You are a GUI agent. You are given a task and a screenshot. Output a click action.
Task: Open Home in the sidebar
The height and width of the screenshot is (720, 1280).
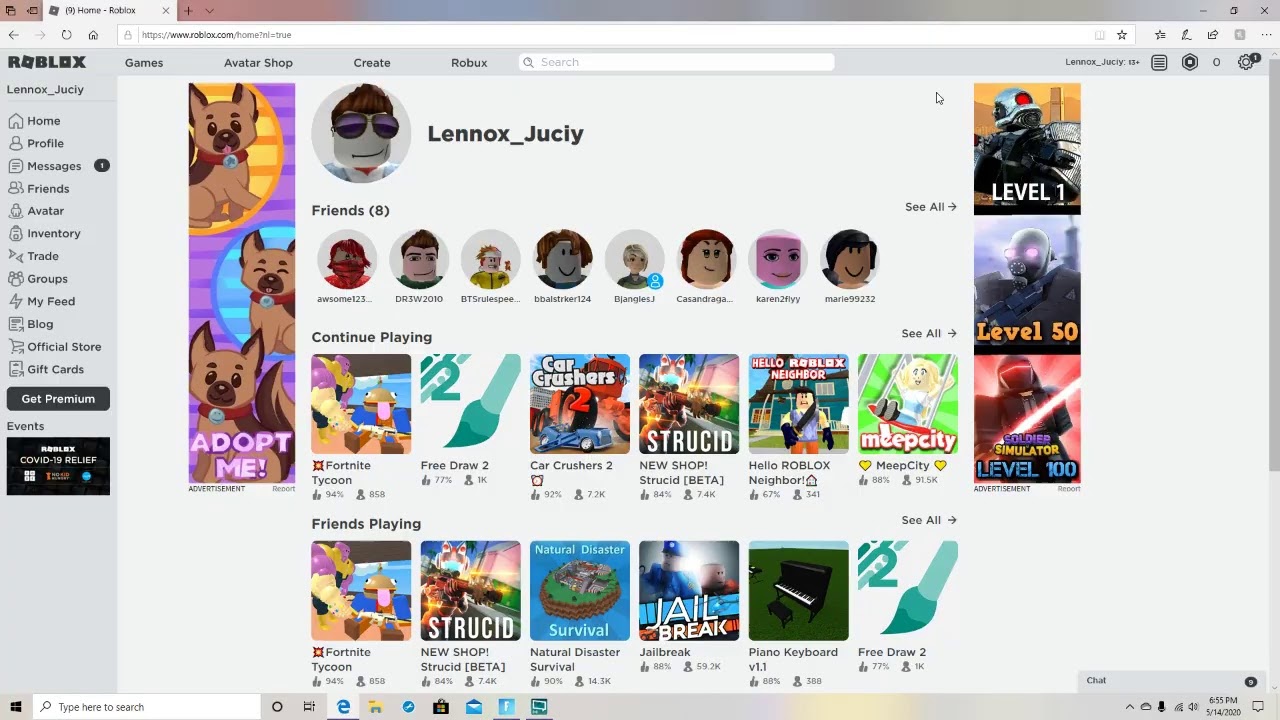tap(35, 120)
